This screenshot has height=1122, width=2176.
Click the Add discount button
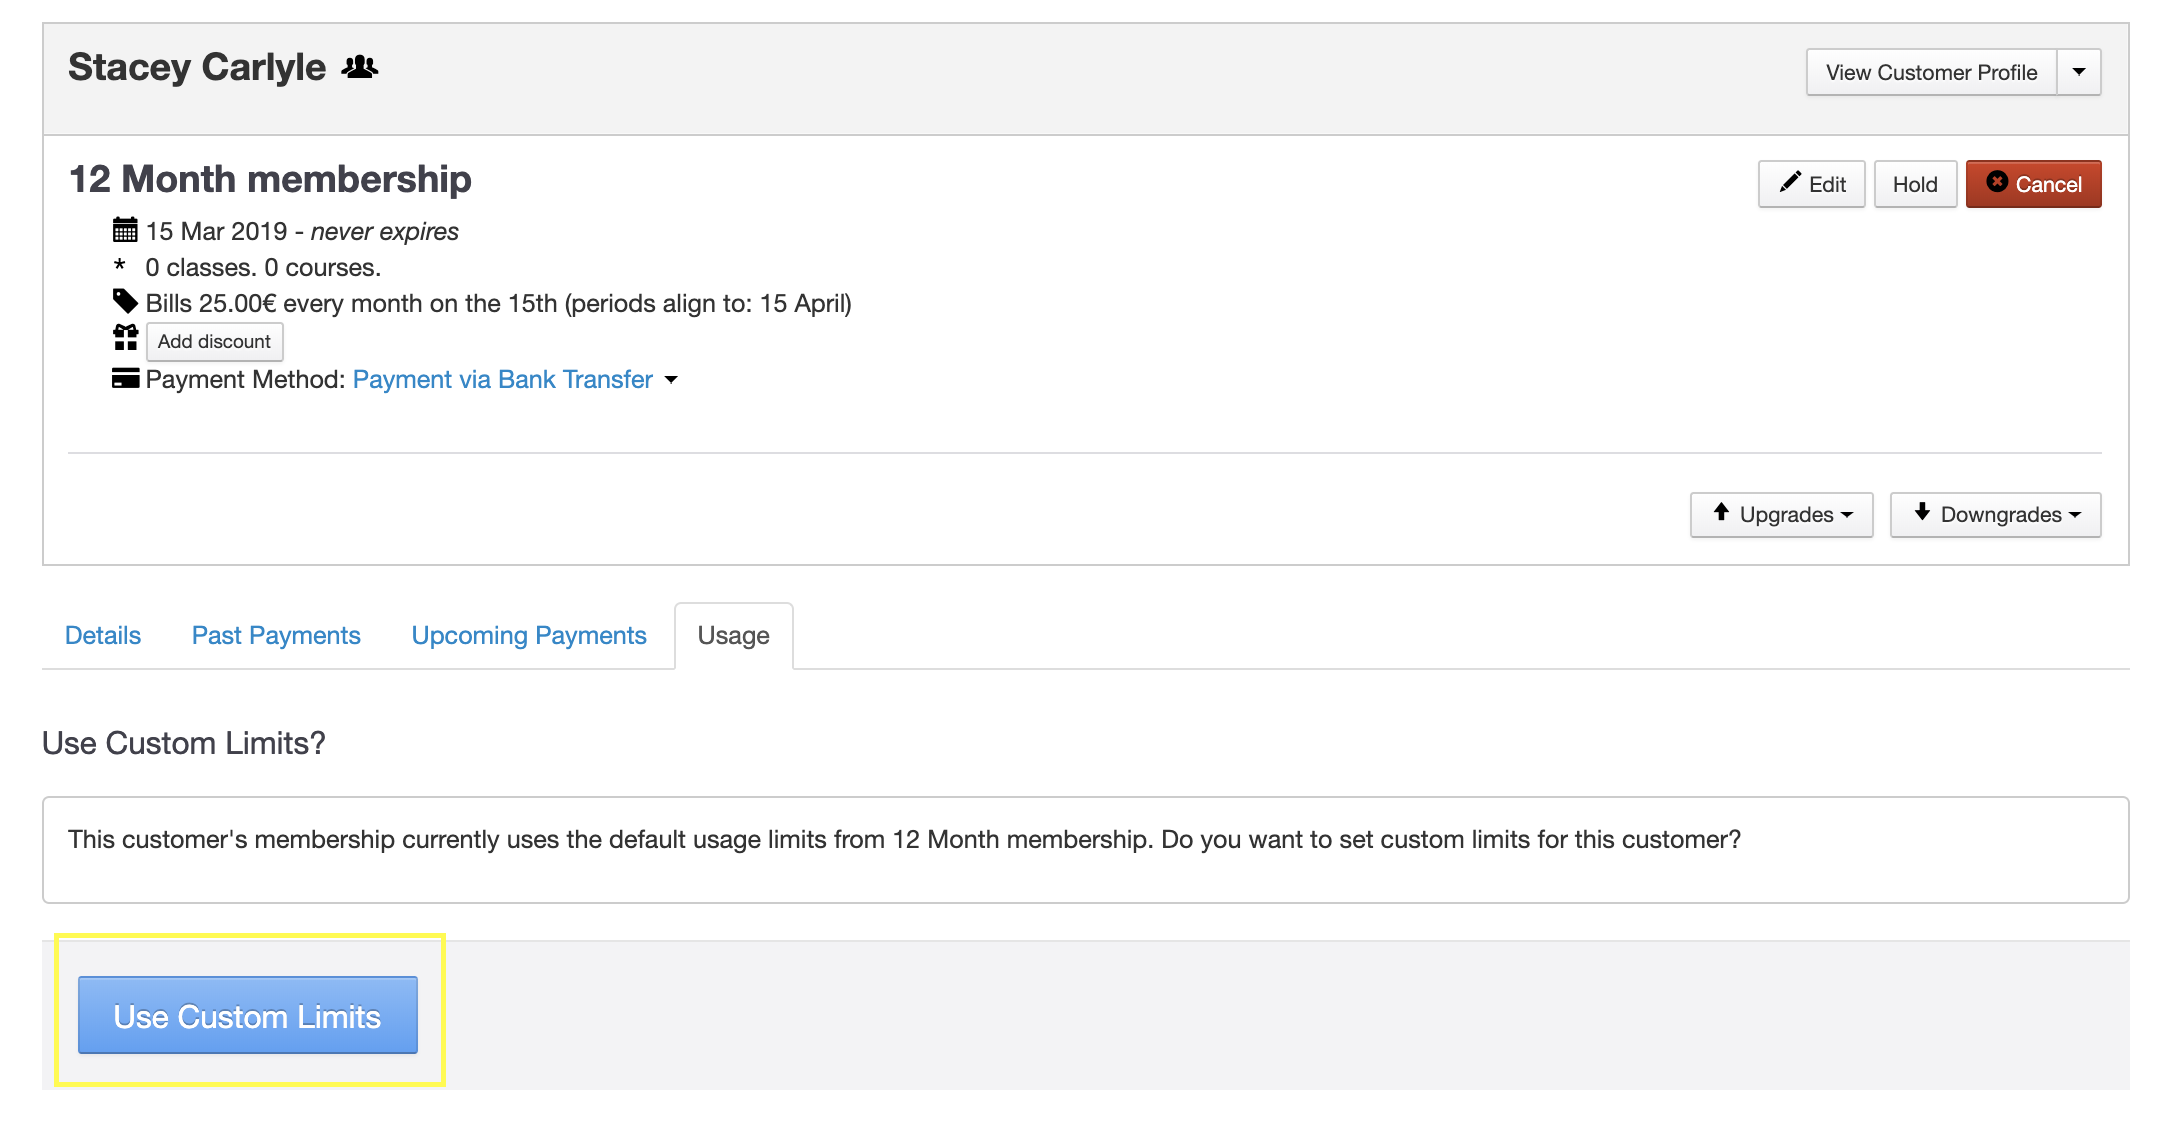(214, 341)
